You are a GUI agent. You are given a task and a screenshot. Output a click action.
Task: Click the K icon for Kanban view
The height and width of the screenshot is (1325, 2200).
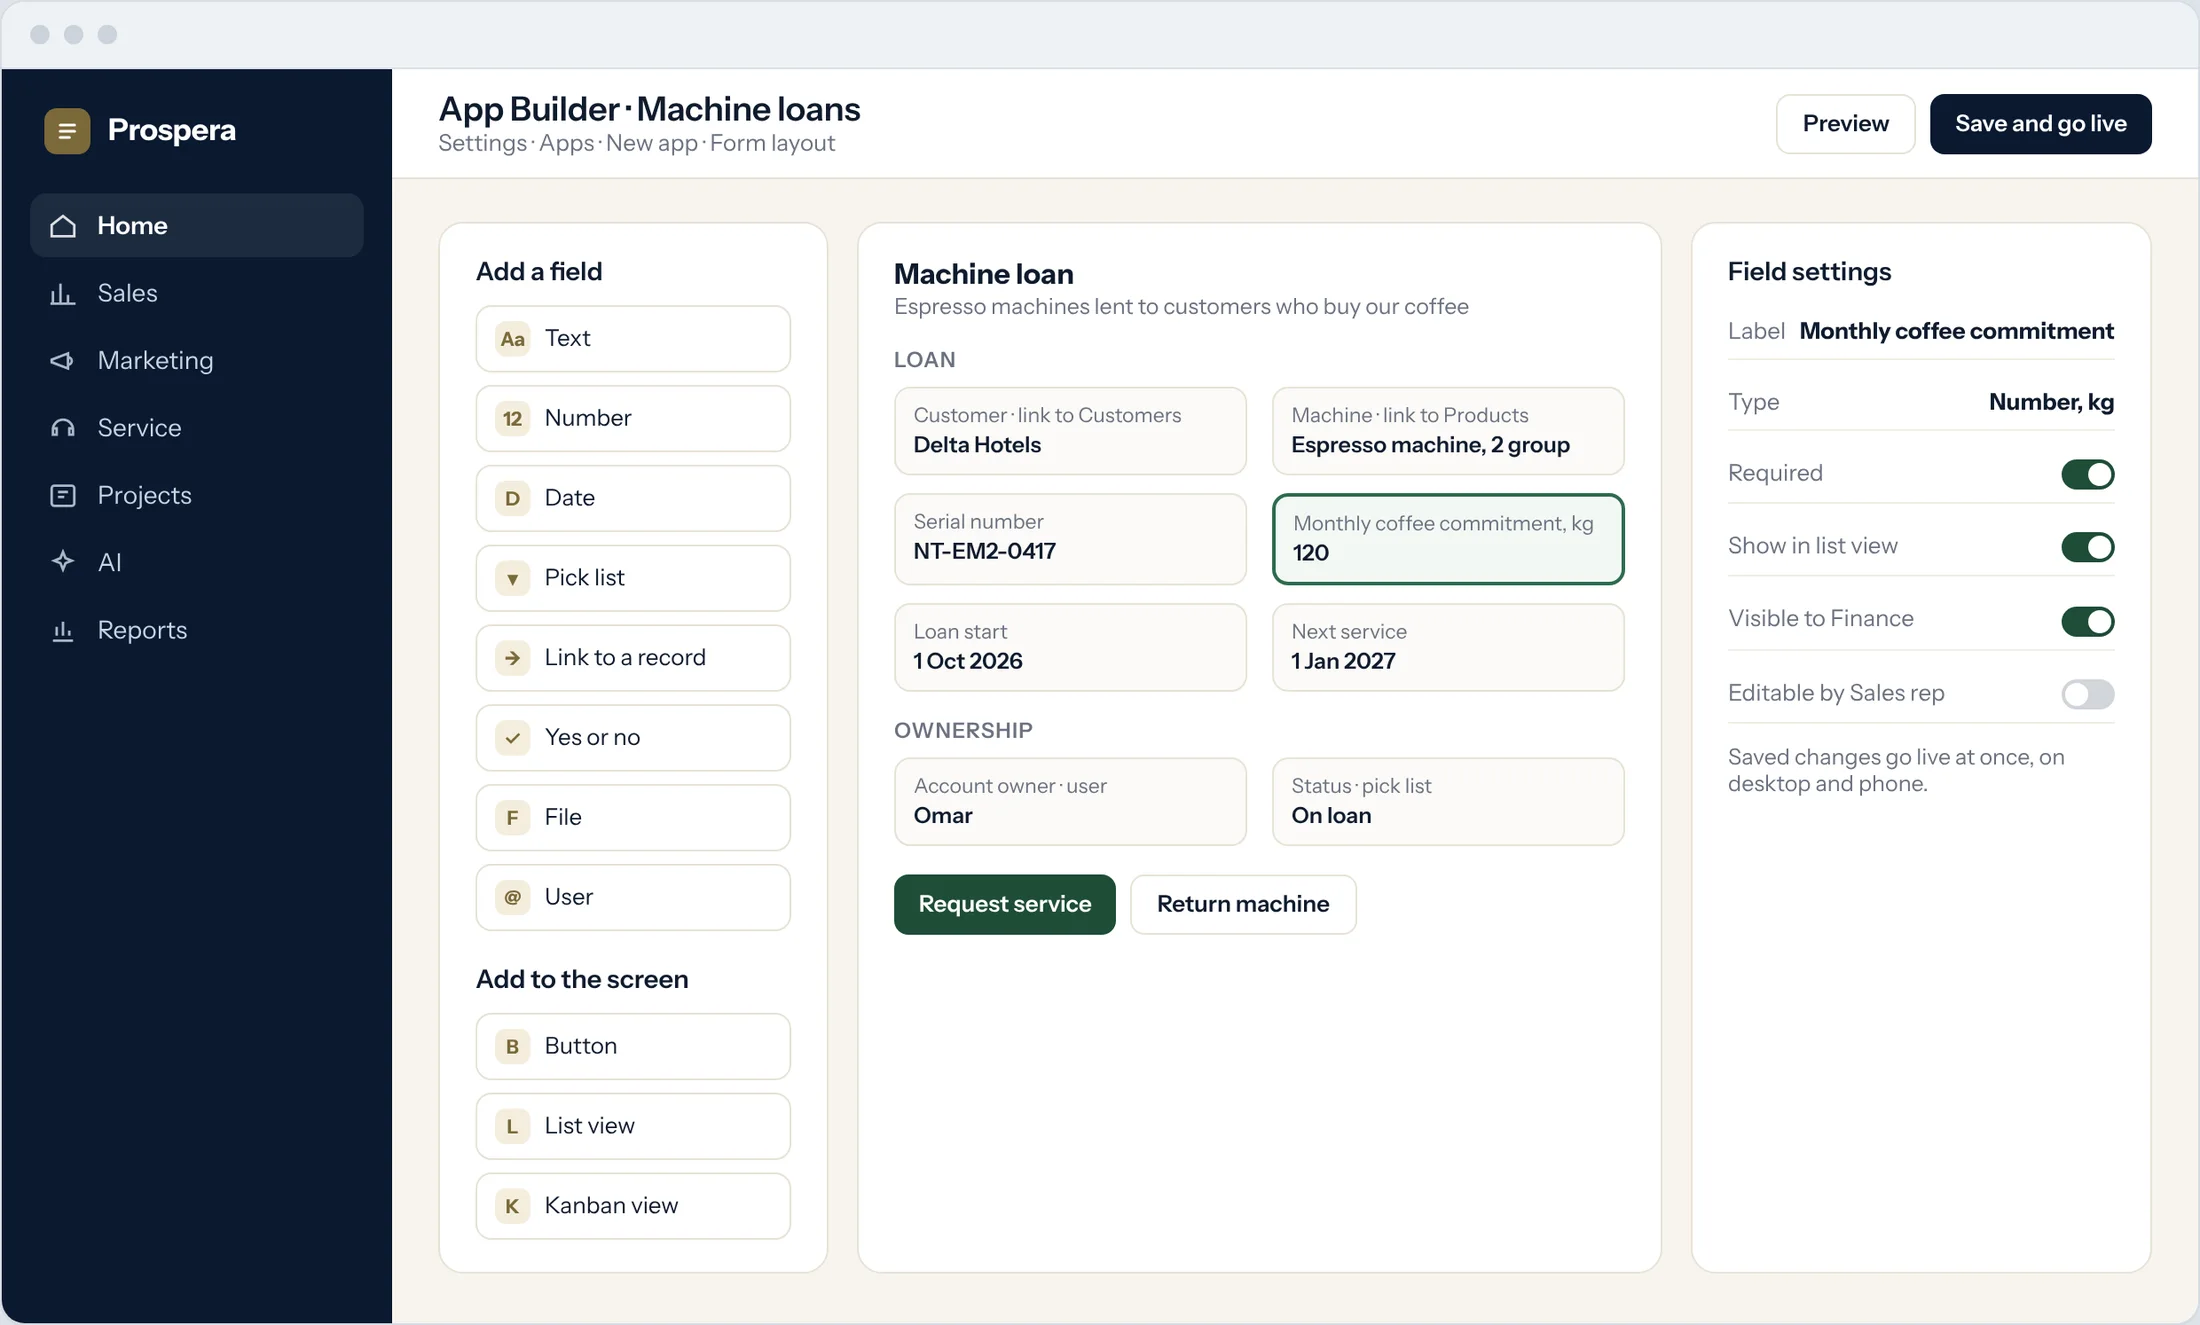pyautogui.click(x=513, y=1207)
